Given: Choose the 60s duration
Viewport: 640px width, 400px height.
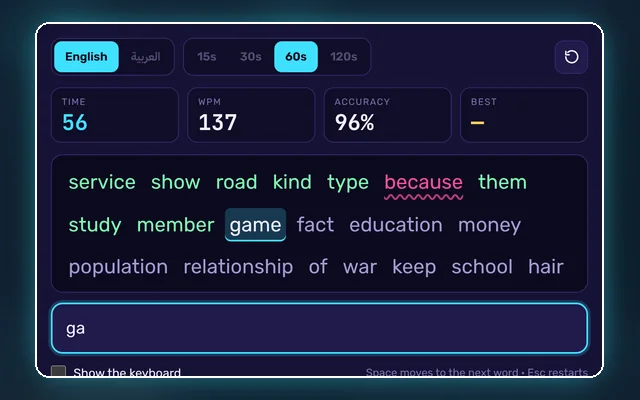Looking at the screenshot, I should pyautogui.click(x=296, y=57).
